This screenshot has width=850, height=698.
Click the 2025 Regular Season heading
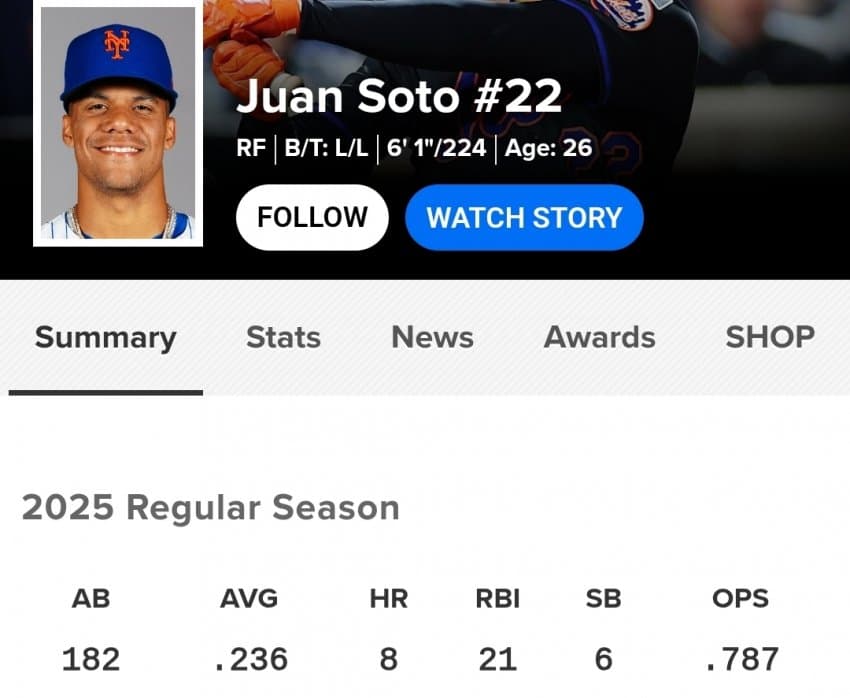[x=210, y=508]
